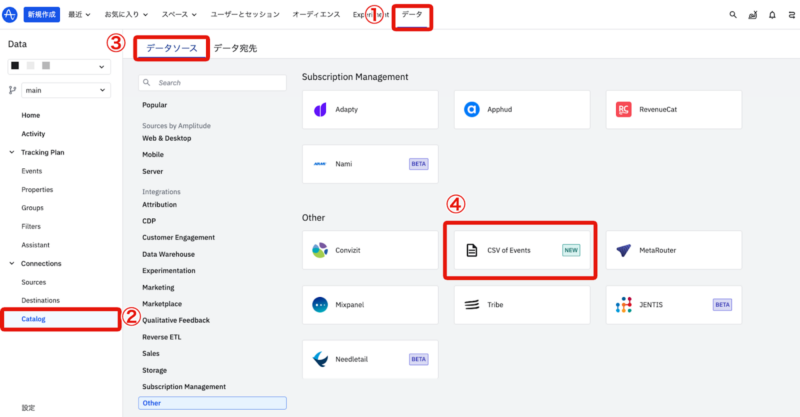The height and width of the screenshot is (417, 800).
Task: Collapse the Tracking Plan section
Action: [x=13, y=152]
